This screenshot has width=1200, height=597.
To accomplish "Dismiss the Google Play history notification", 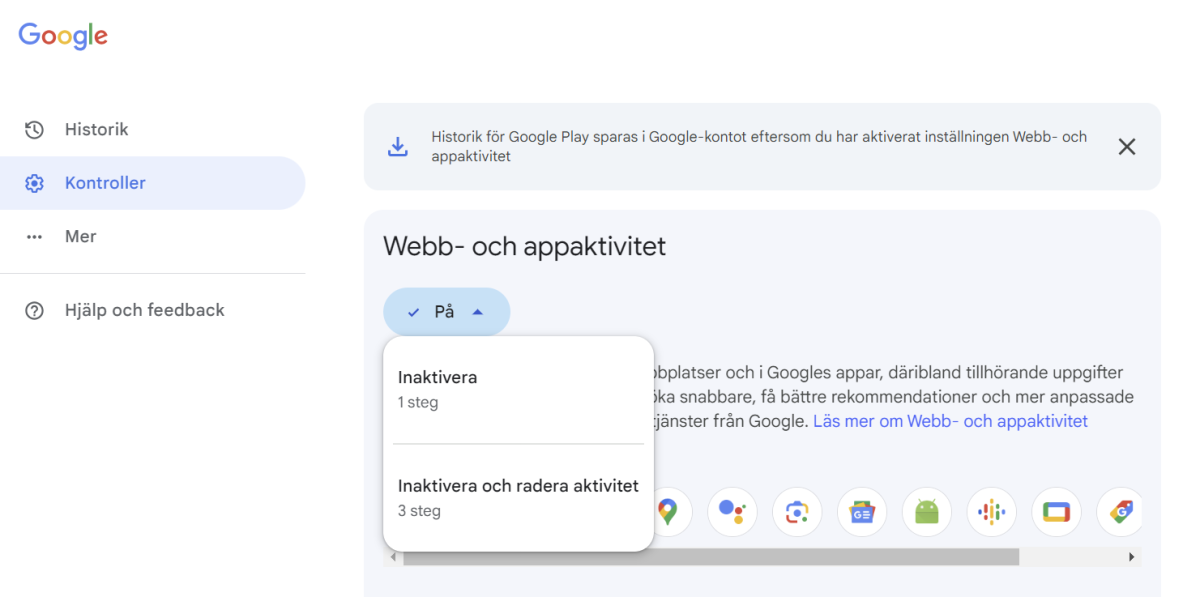I will (x=1126, y=146).
